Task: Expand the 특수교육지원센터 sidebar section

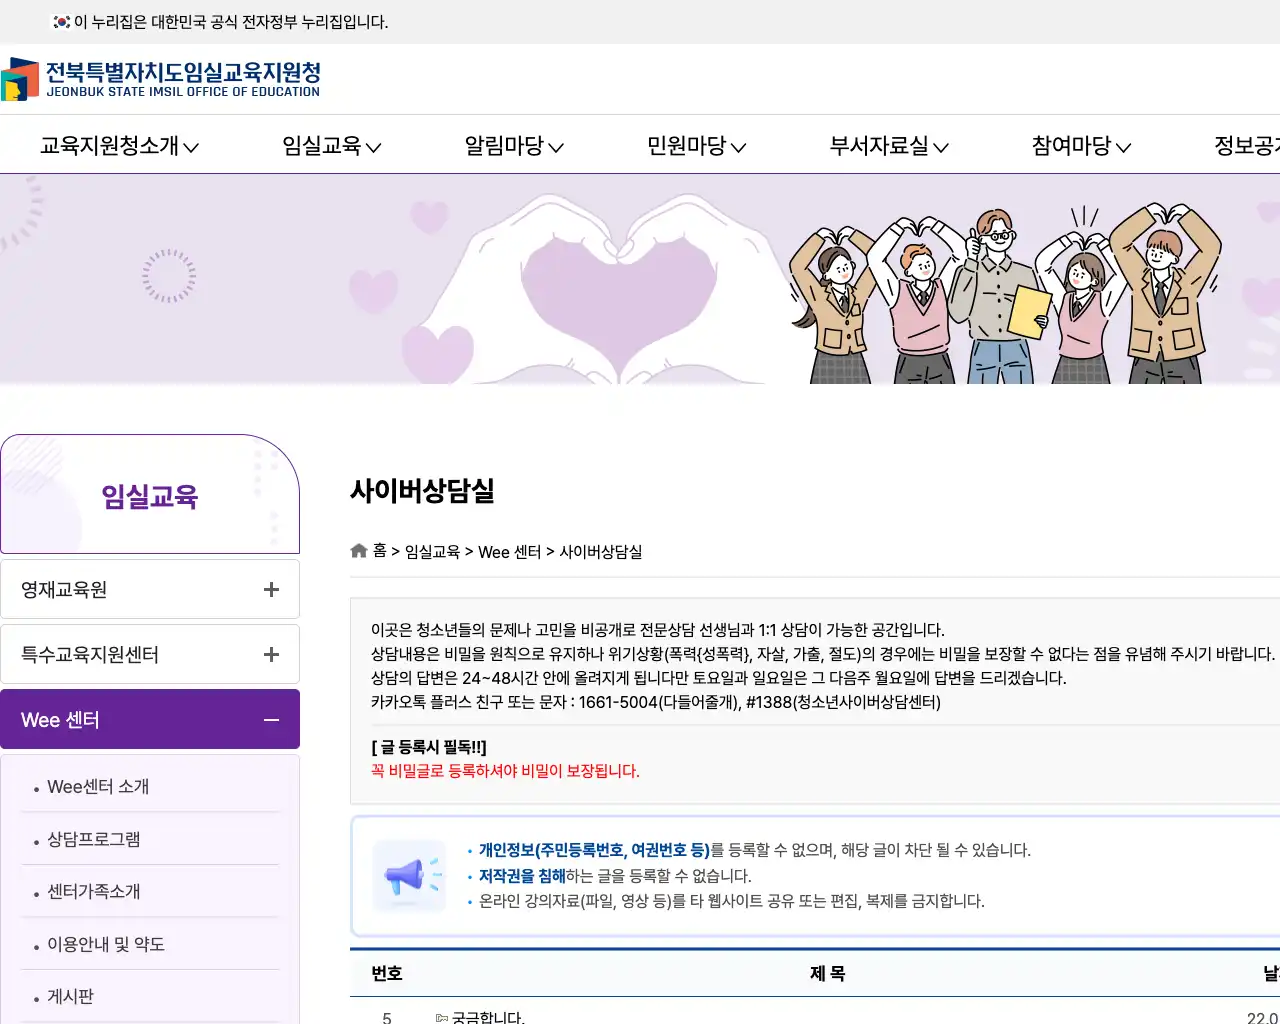Action: tap(270, 654)
